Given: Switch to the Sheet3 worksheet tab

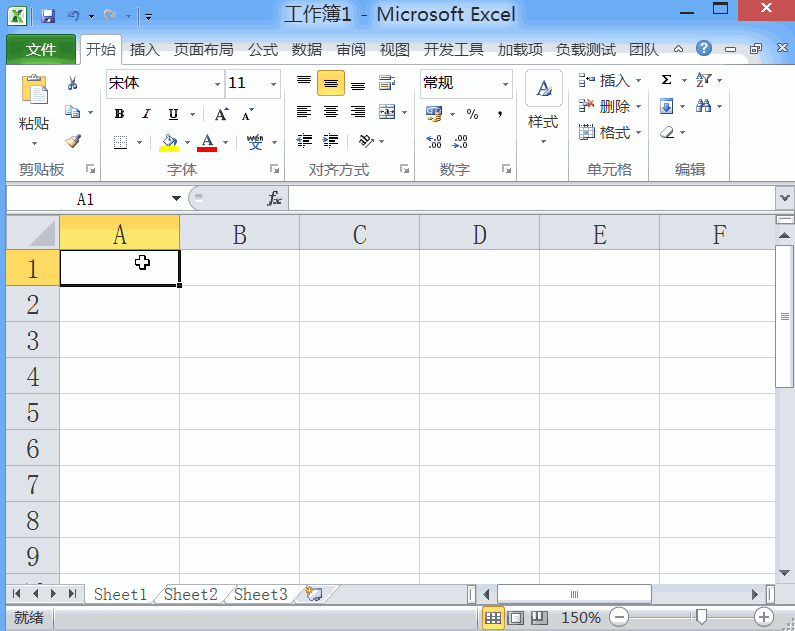Looking at the screenshot, I should point(261,594).
